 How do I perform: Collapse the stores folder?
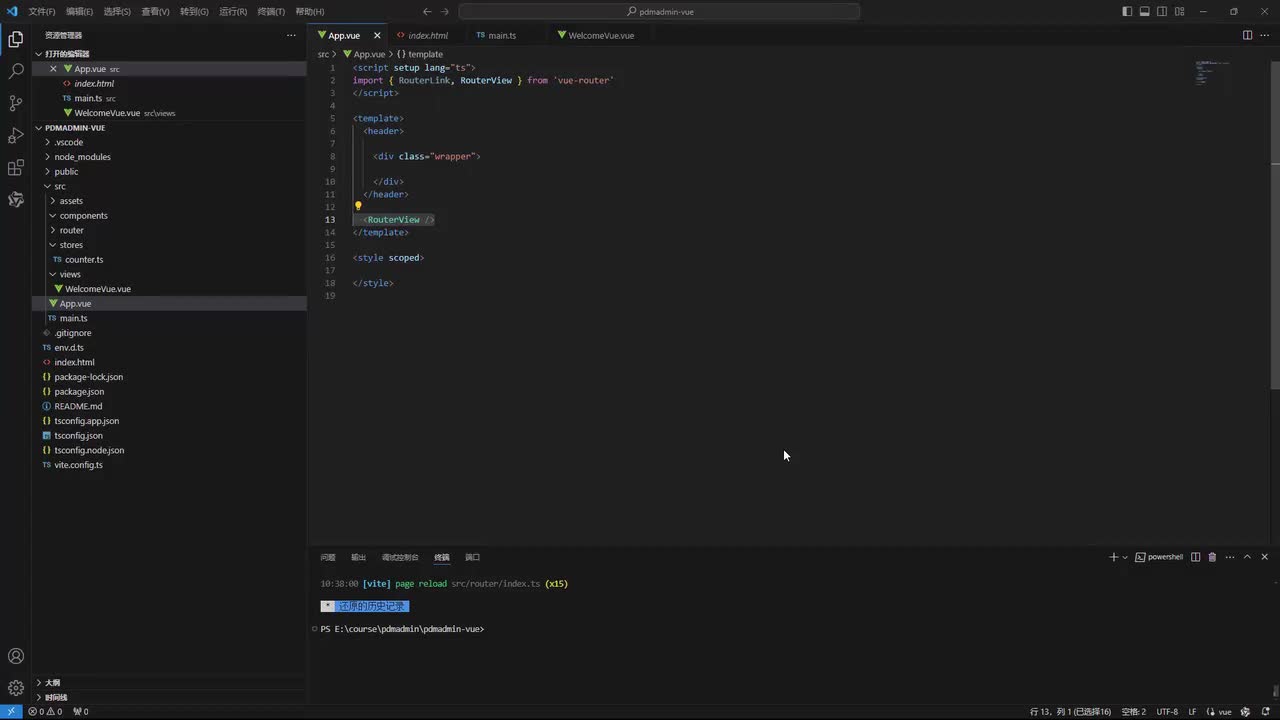click(71, 245)
